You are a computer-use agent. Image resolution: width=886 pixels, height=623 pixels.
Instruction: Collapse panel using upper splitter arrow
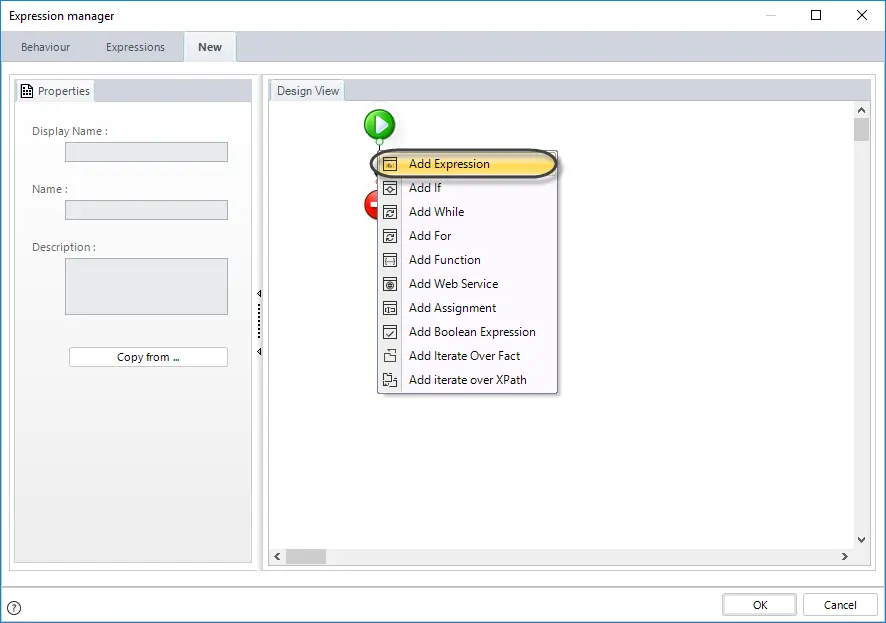click(259, 294)
